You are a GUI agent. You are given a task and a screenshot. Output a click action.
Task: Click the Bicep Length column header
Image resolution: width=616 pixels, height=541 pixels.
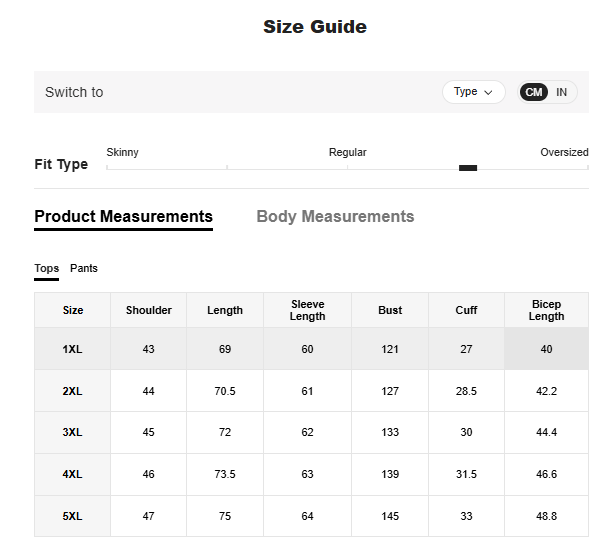tap(546, 310)
